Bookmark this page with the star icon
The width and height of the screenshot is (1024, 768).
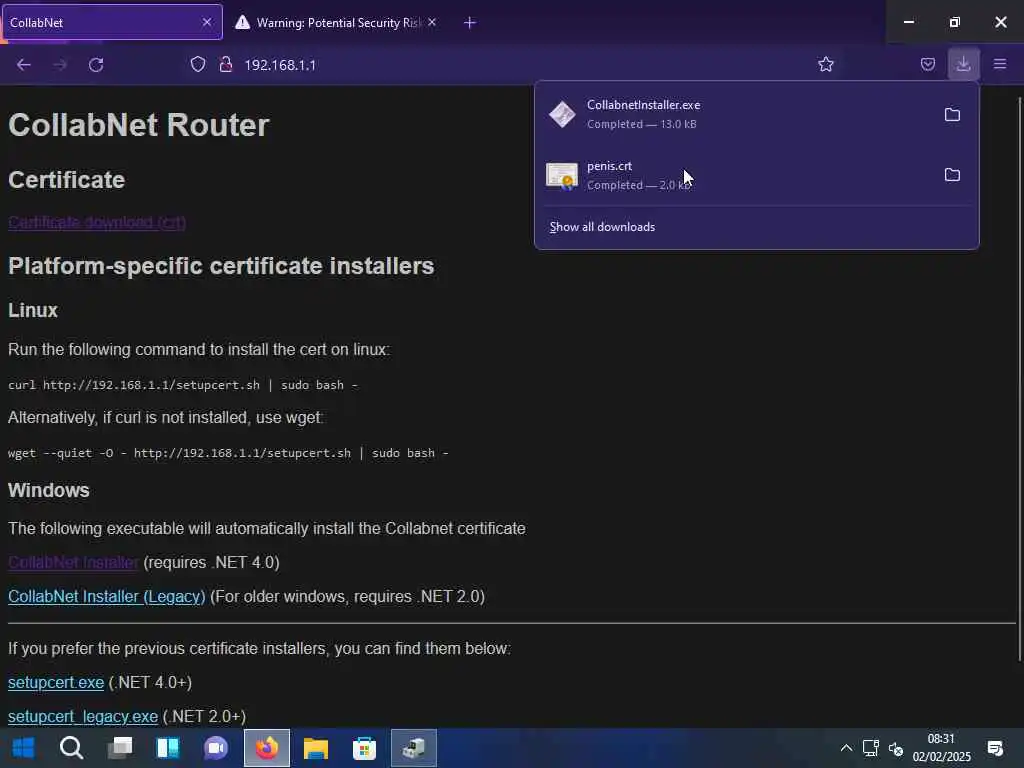tap(825, 64)
